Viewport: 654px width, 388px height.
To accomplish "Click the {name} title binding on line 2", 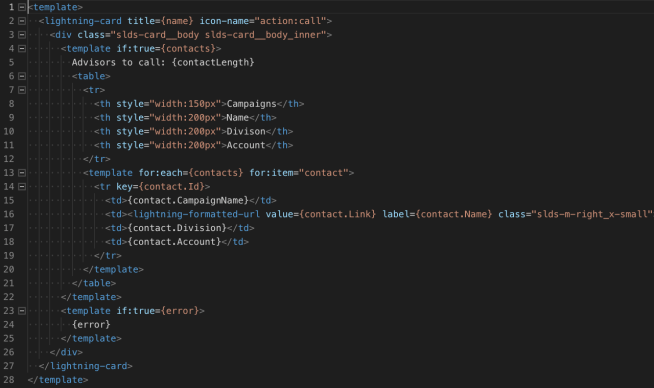I will [x=177, y=21].
